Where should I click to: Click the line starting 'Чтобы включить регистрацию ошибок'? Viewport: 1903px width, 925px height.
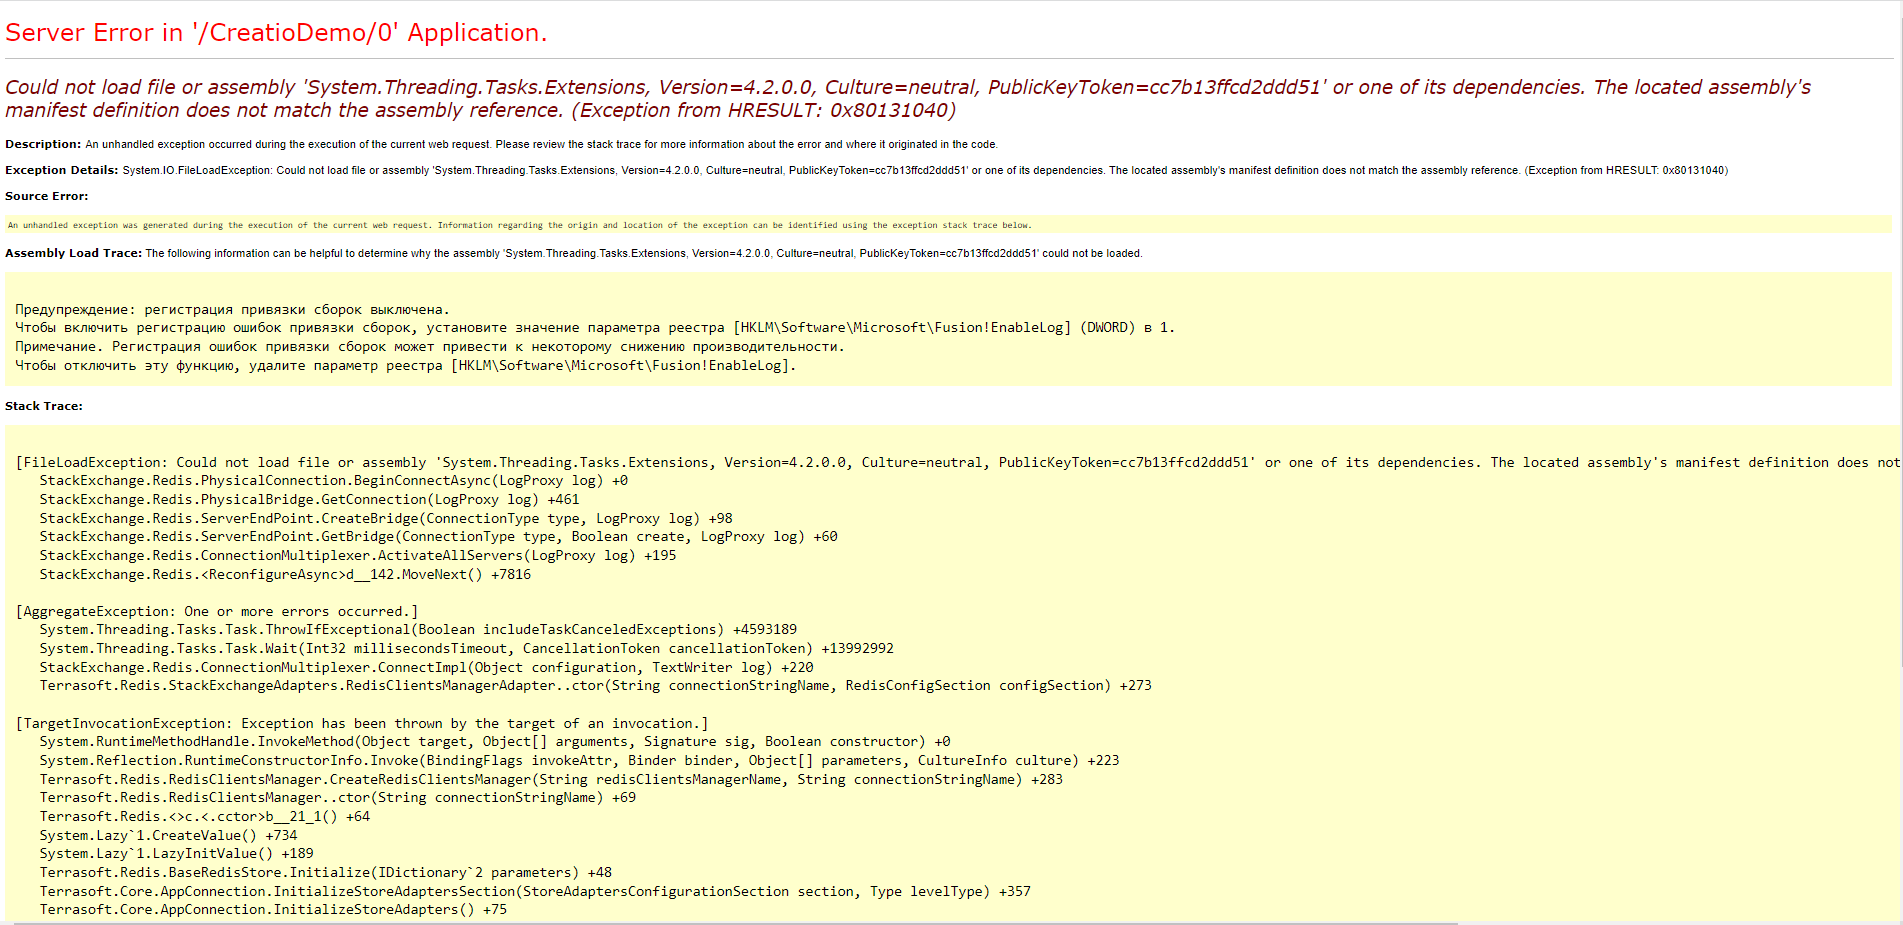coord(595,328)
